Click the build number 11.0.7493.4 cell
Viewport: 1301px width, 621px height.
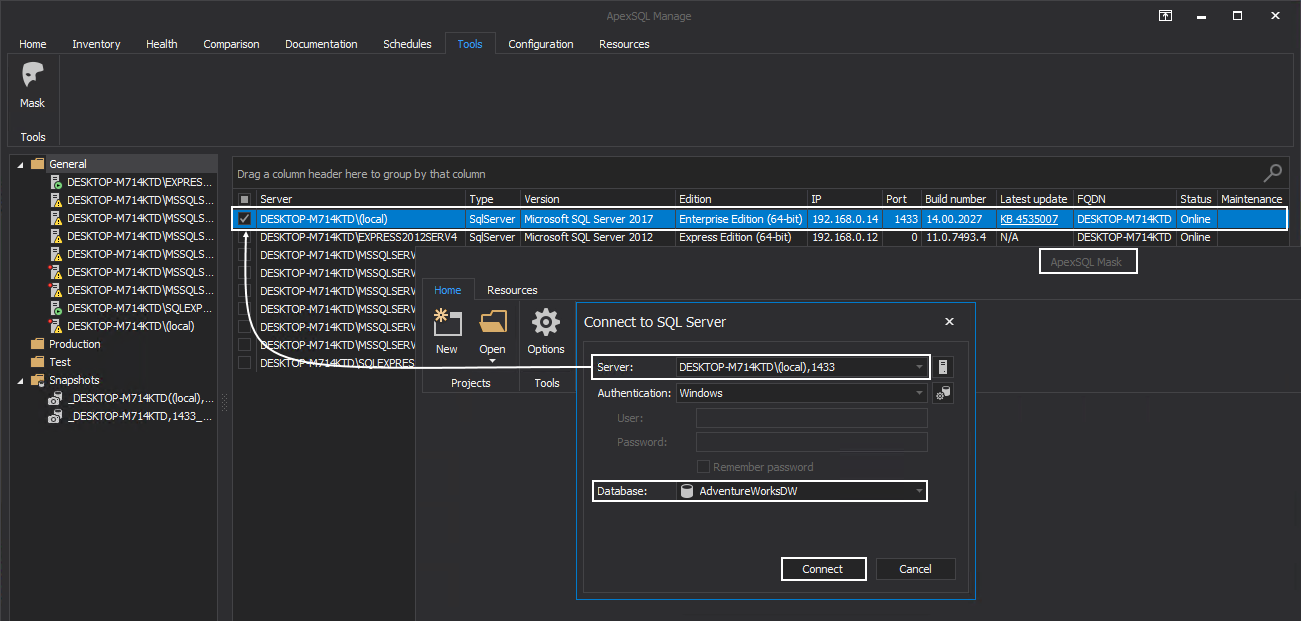[x=959, y=237]
